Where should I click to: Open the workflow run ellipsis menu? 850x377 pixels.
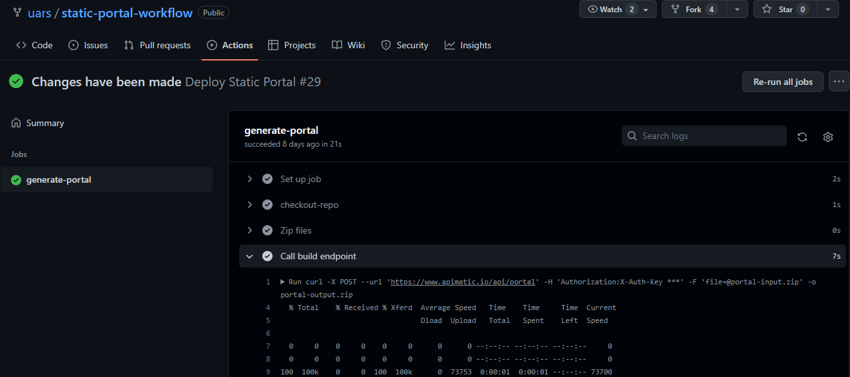pyautogui.click(x=839, y=82)
